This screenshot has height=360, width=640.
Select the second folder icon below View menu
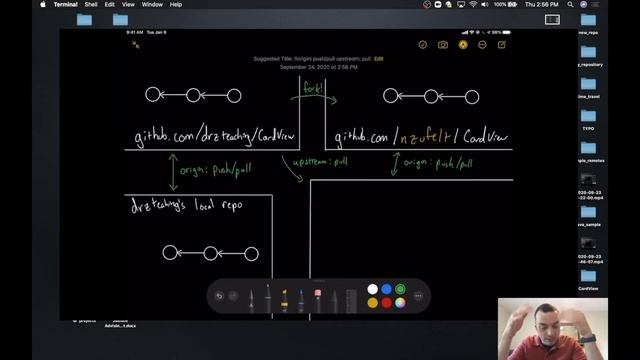(x=120, y=20)
